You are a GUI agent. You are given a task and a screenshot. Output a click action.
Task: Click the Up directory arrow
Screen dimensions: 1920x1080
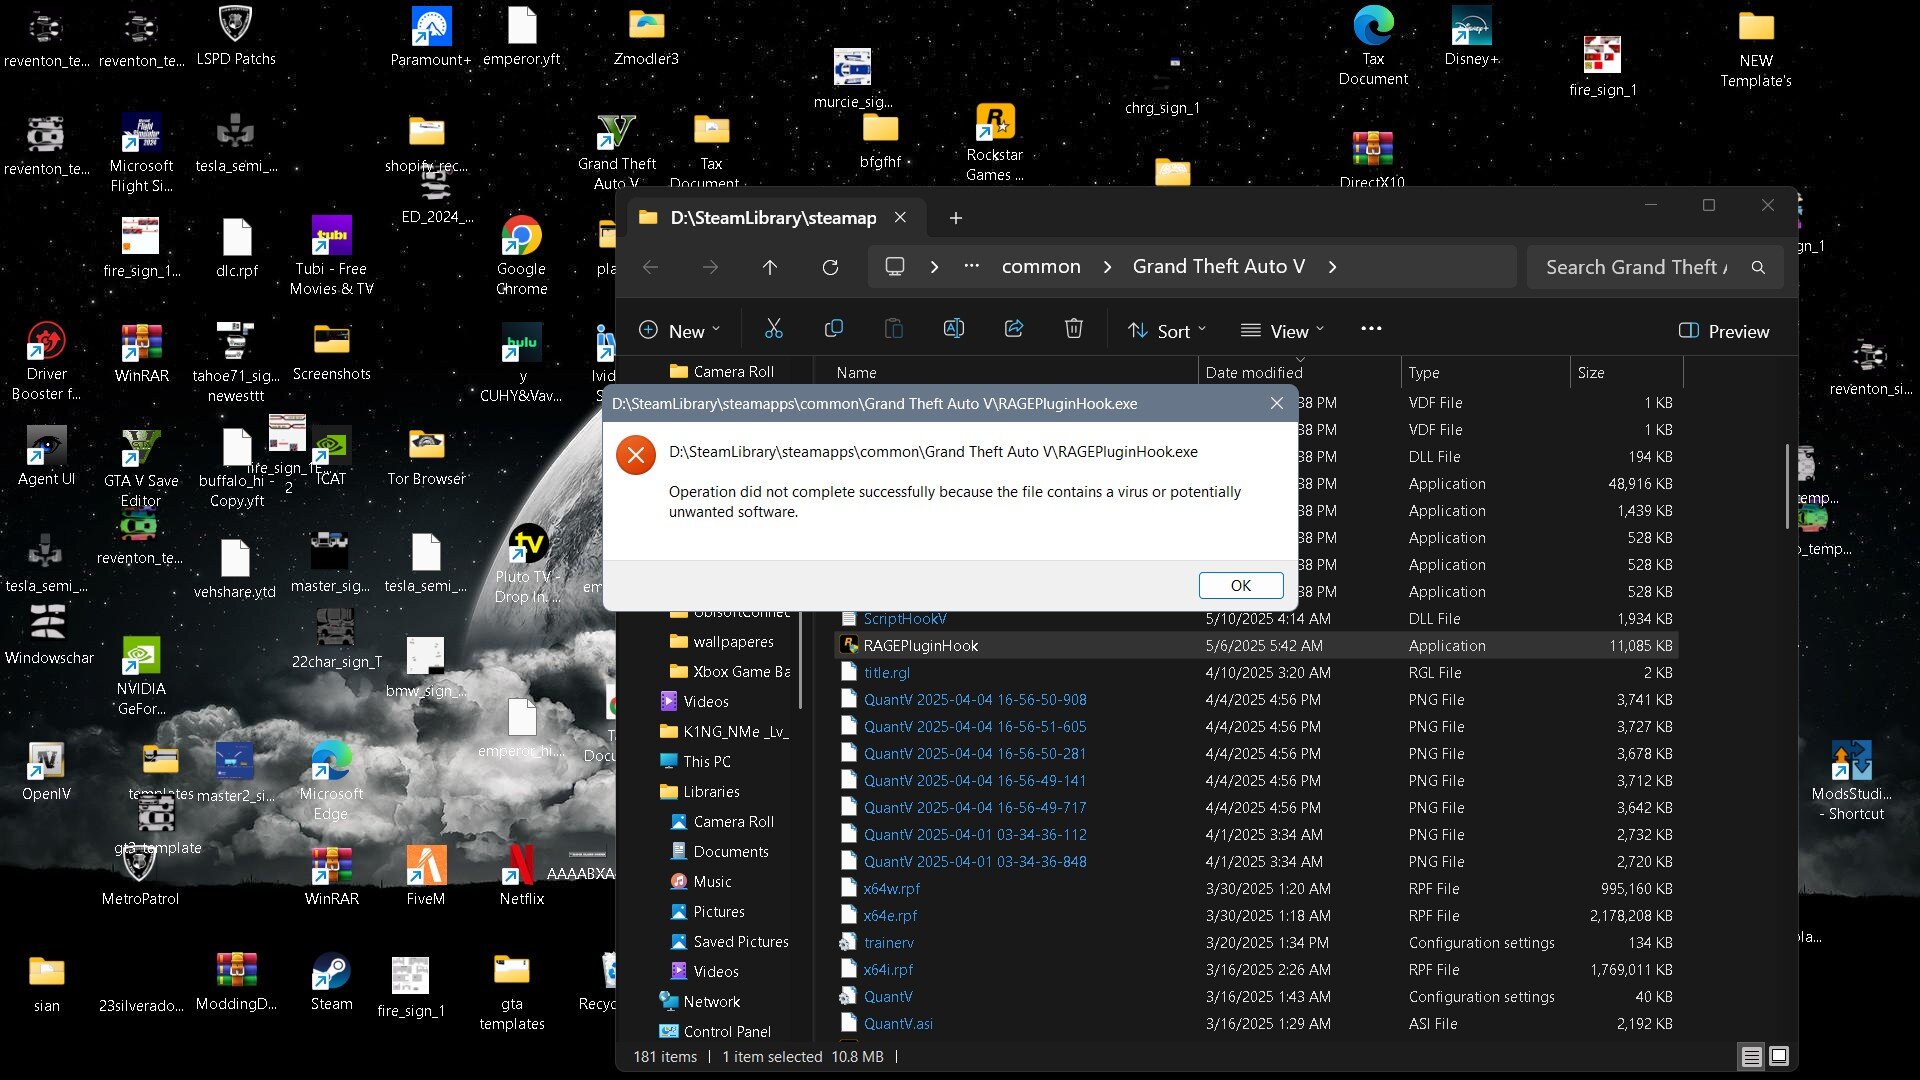pos(769,267)
